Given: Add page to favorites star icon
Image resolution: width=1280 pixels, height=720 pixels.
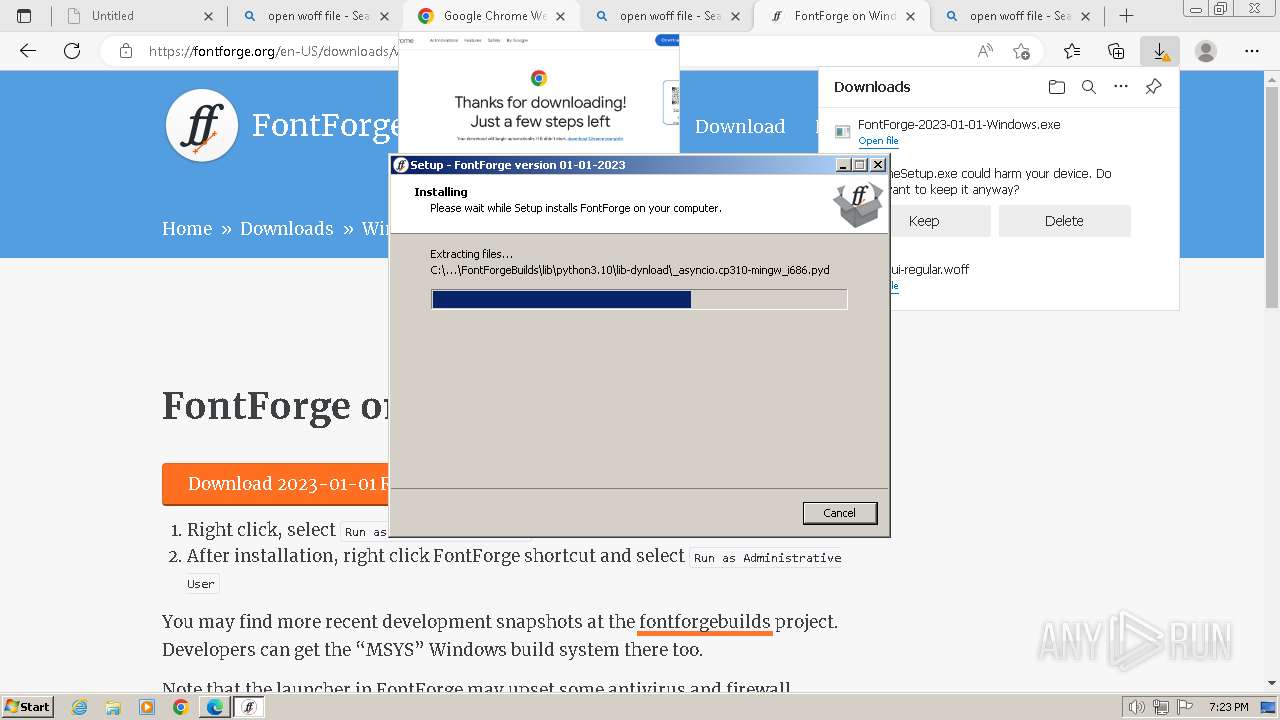Looking at the screenshot, I should [1021, 51].
